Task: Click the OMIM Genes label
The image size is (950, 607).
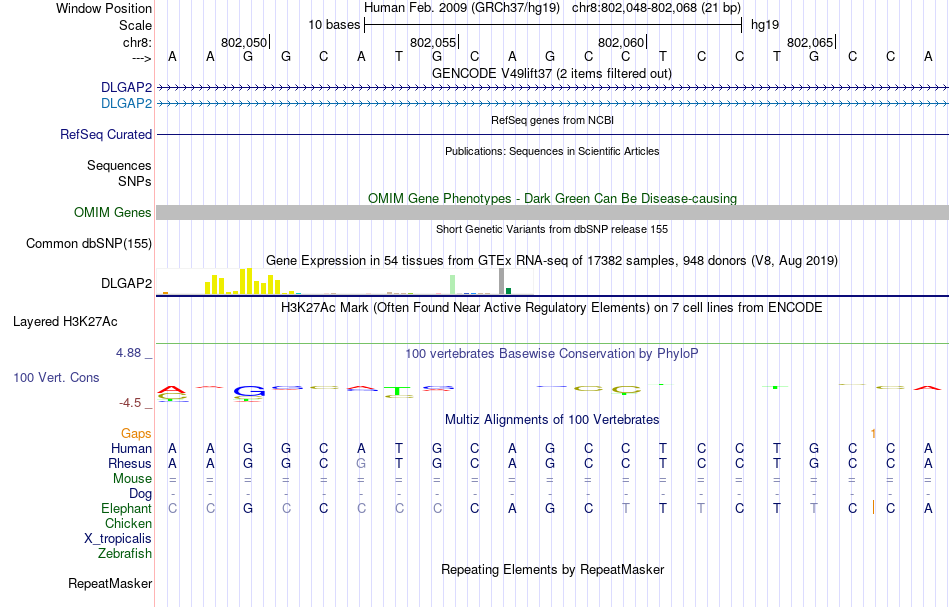Action: click(x=112, y=213)
